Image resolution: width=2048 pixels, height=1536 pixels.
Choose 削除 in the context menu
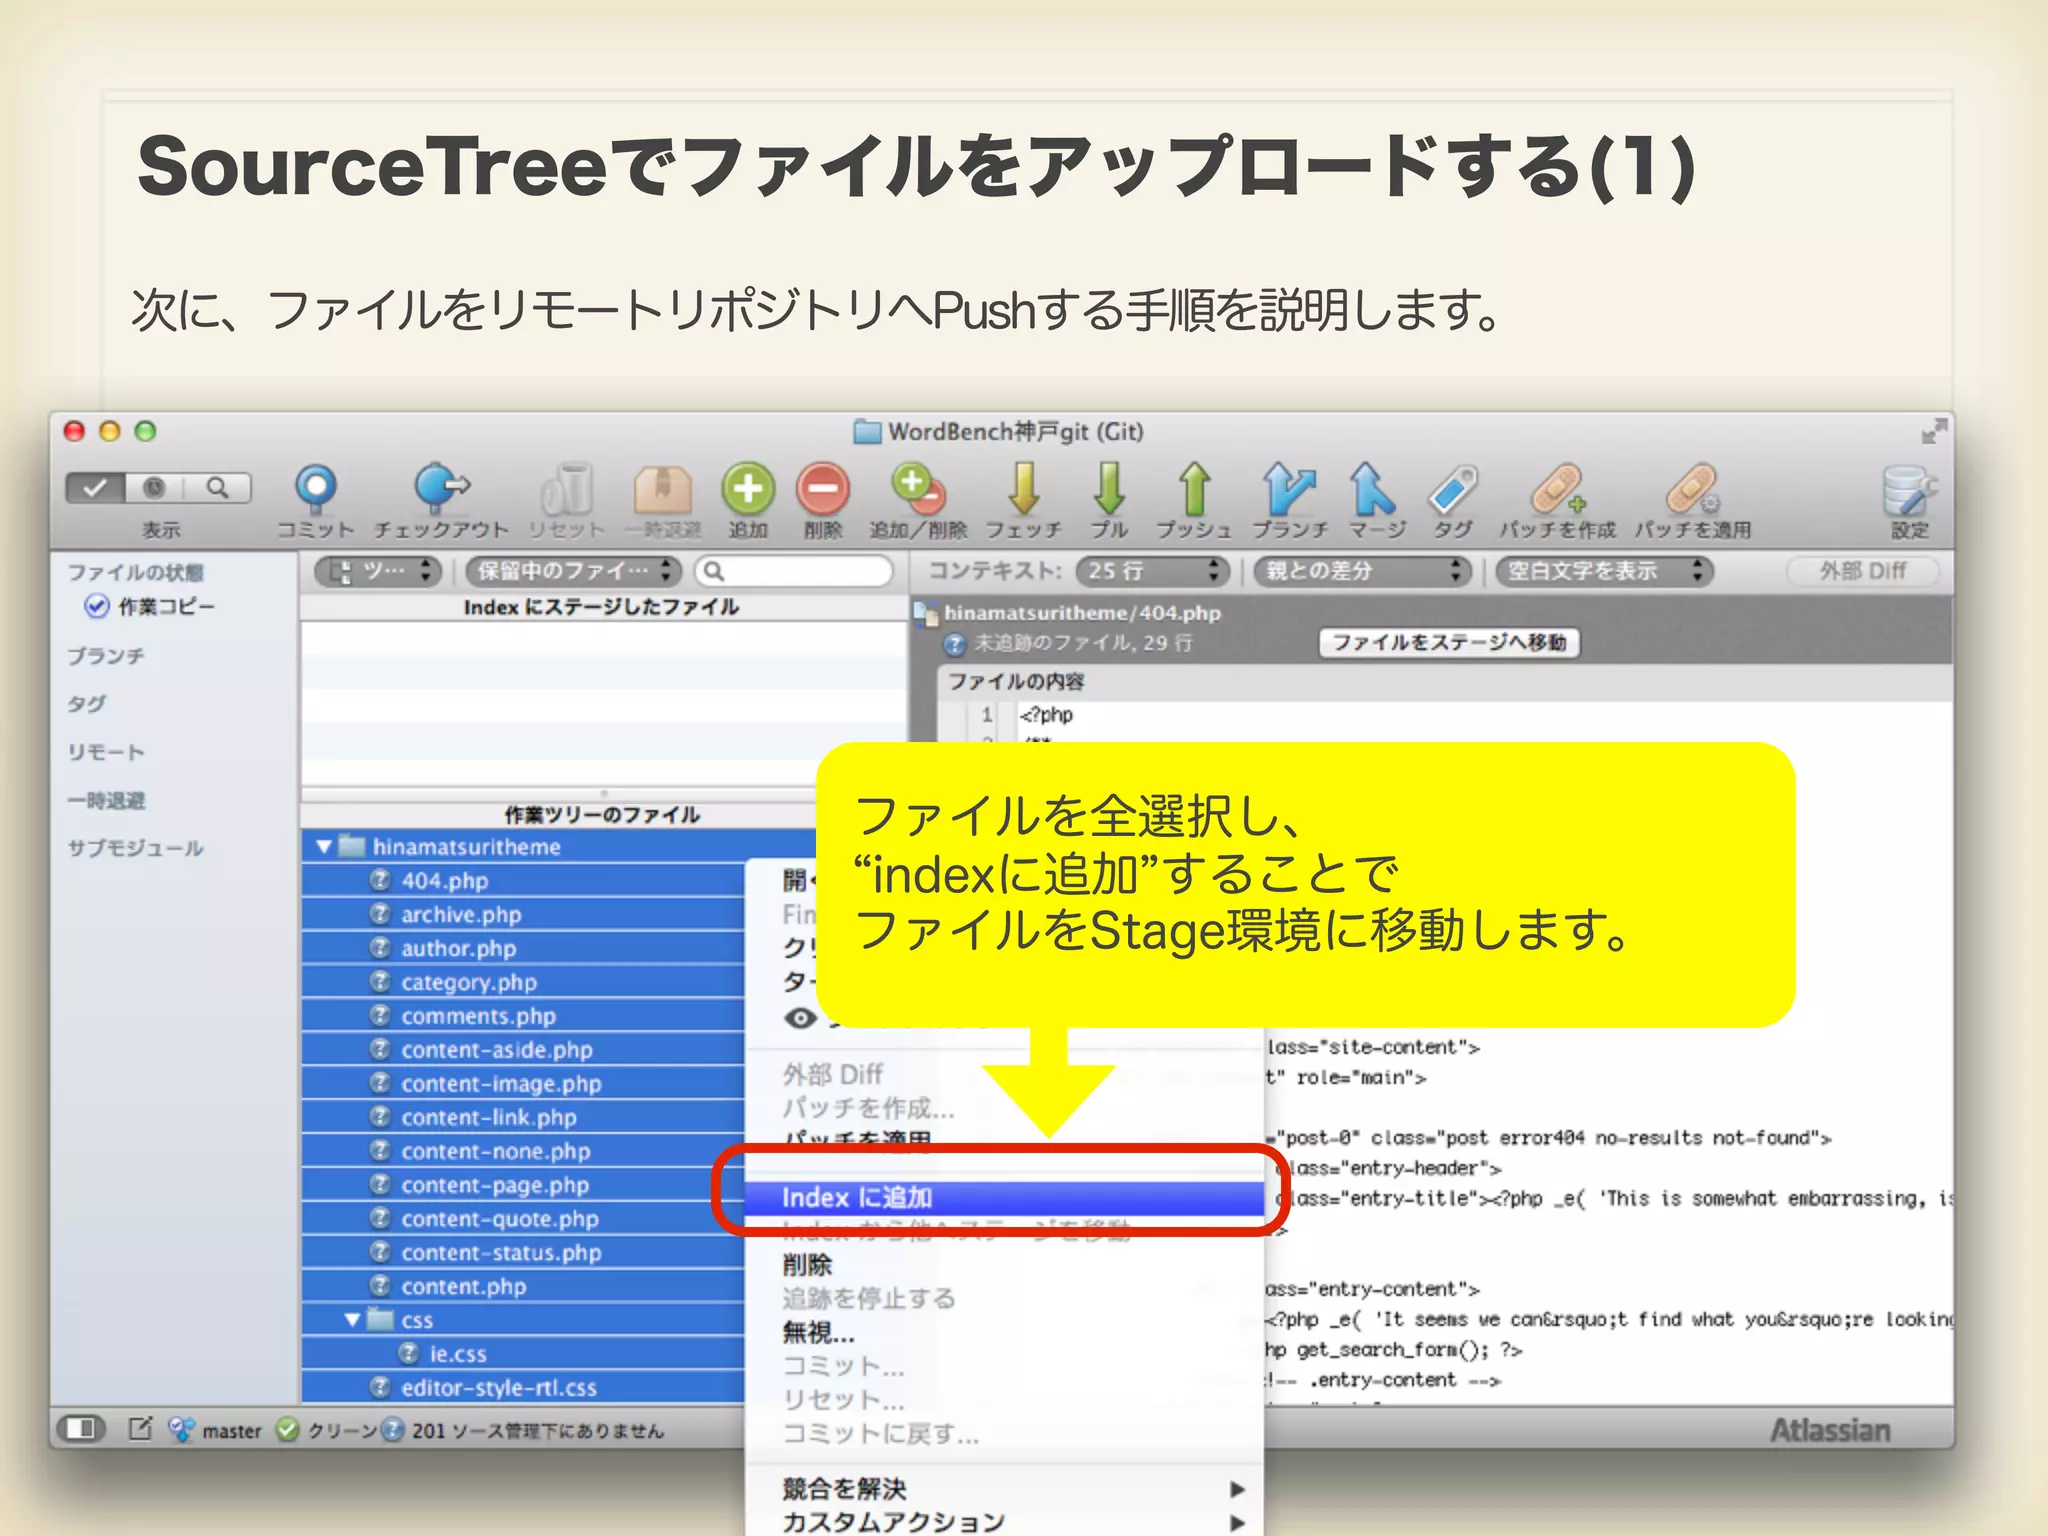[808, 1265]
